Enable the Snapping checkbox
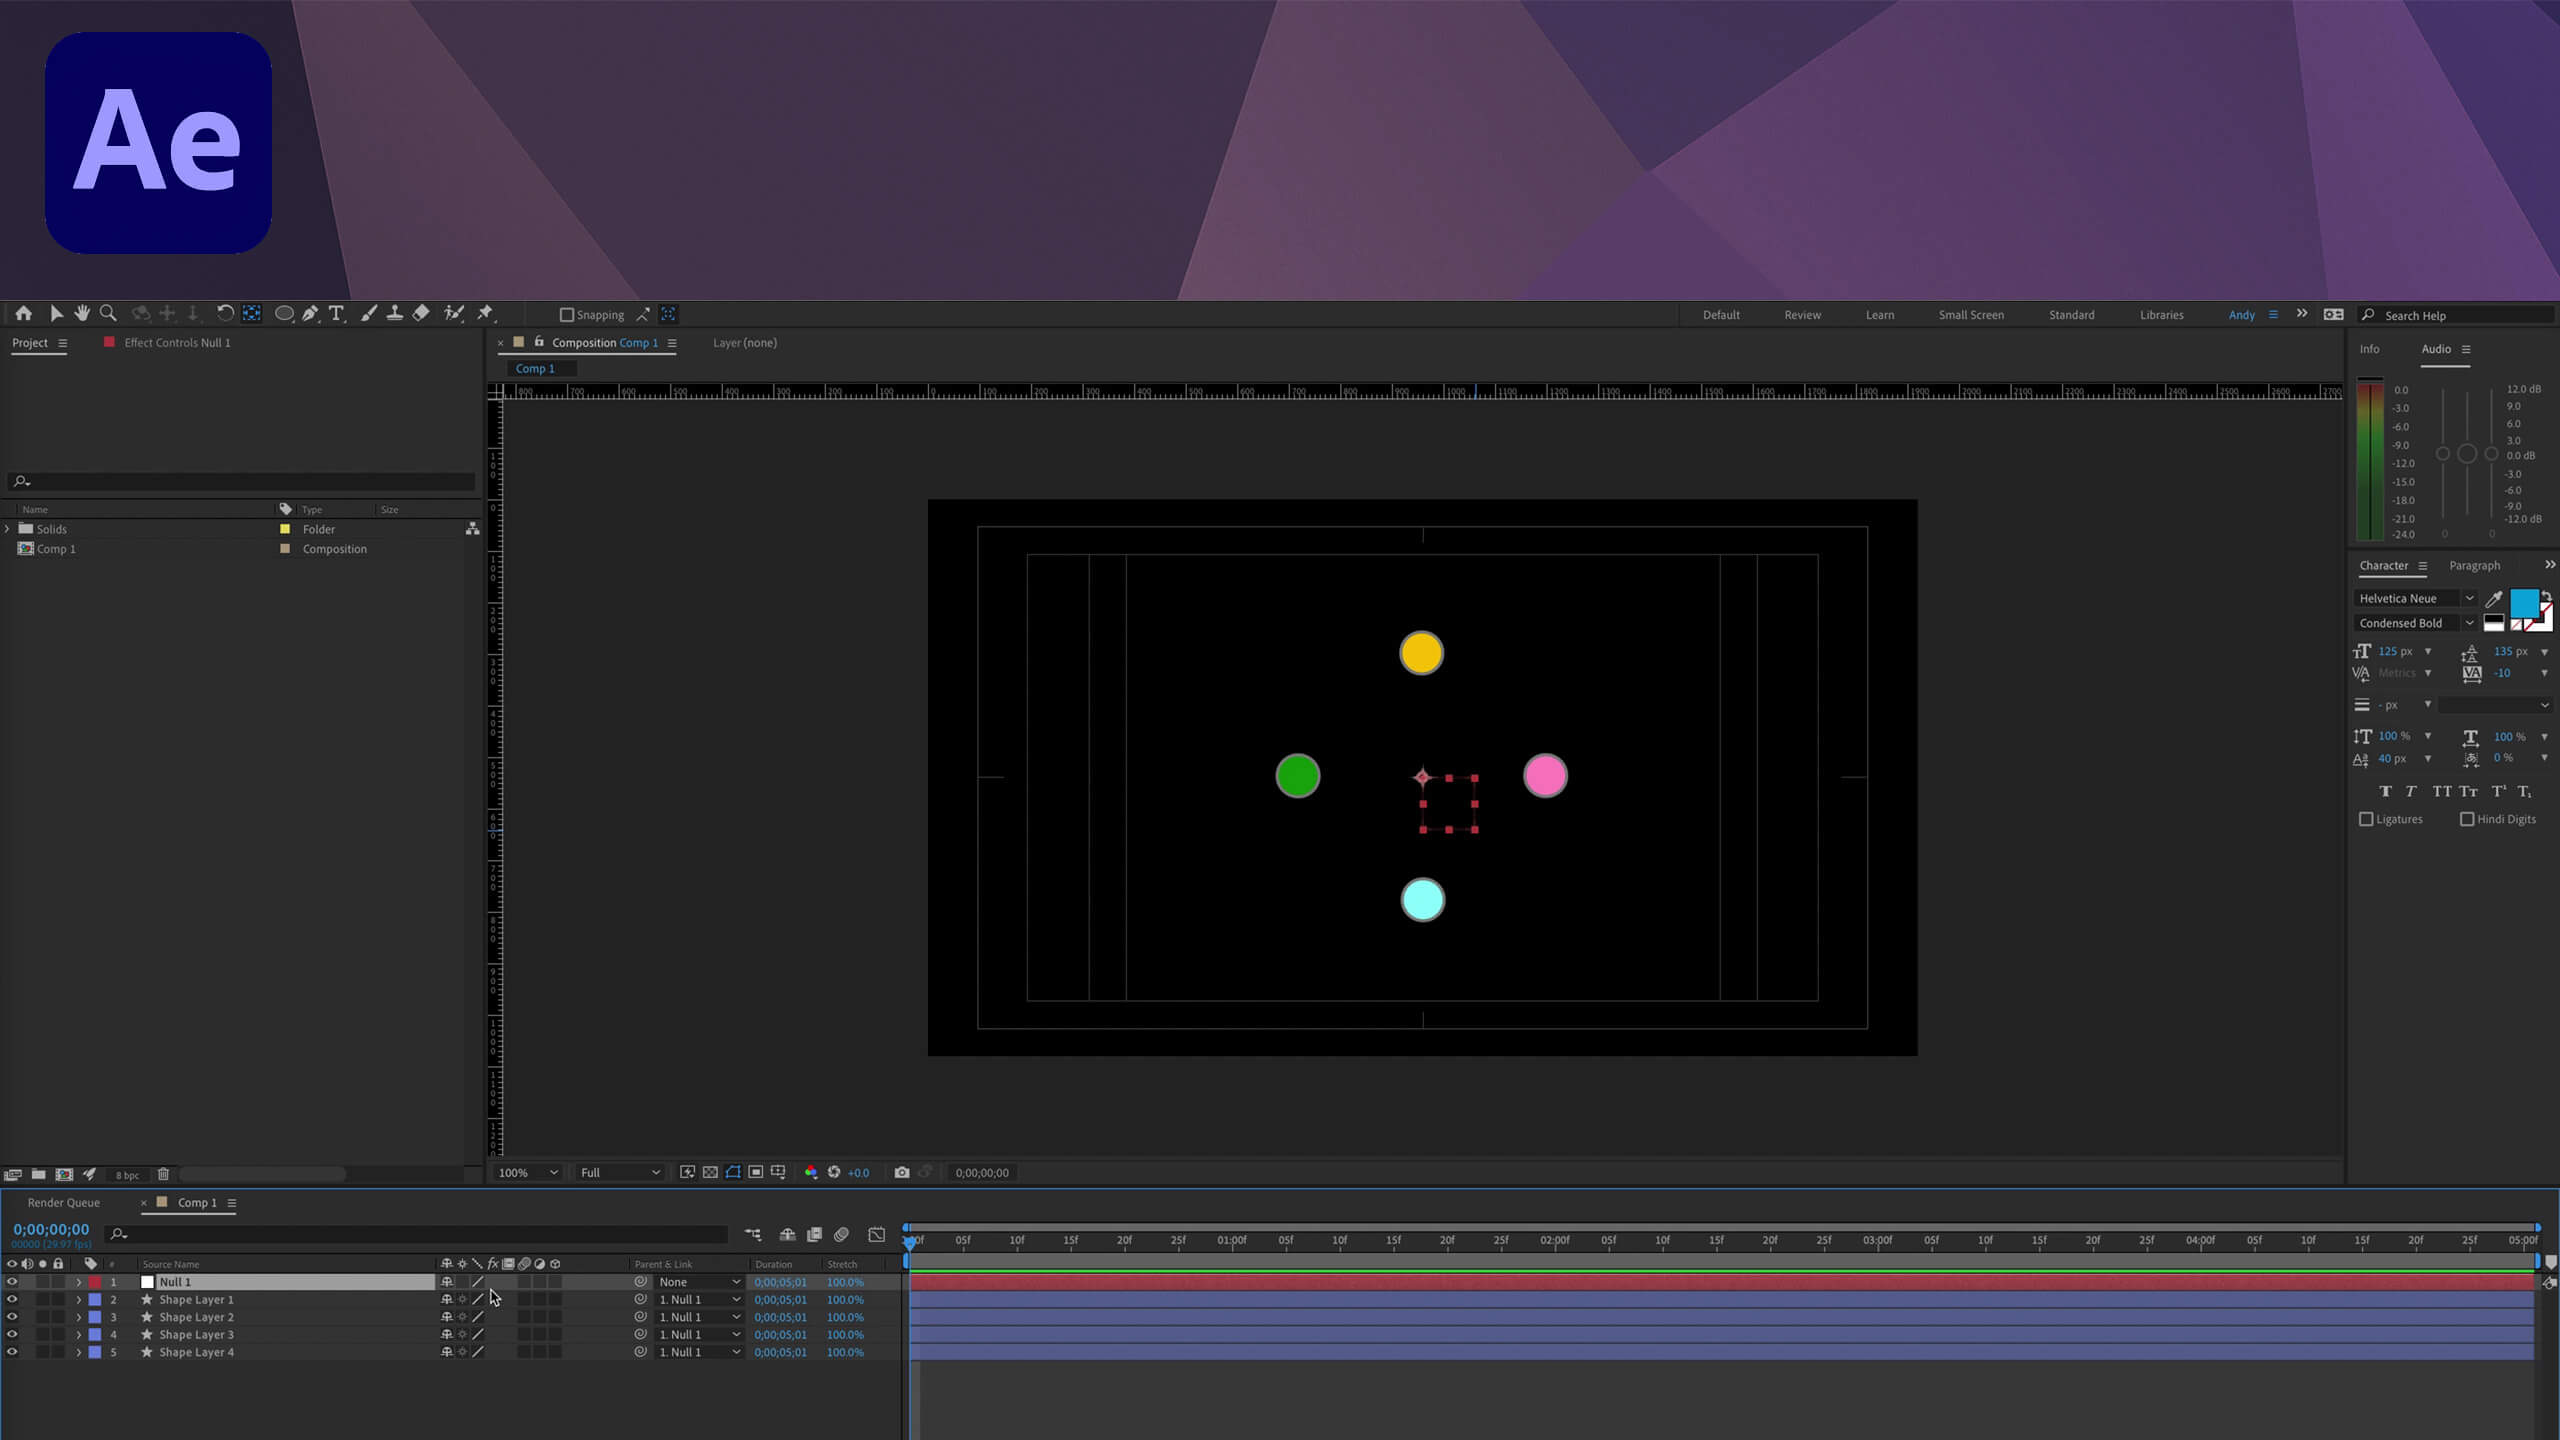Screen dimensions: 2560x1440 [x=568, y=314]
